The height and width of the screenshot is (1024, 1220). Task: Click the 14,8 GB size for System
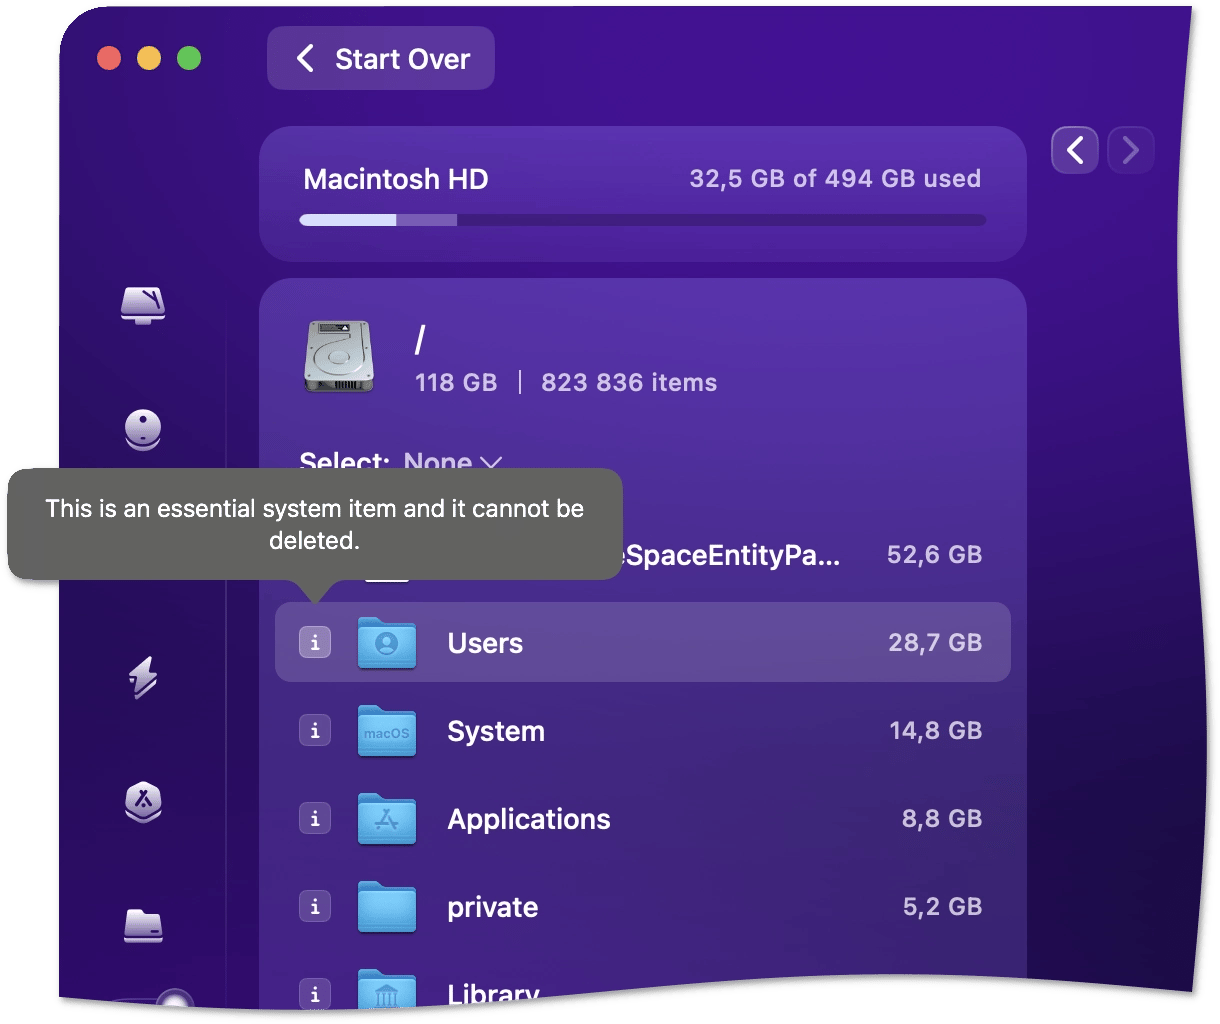[x=936, y=731]
